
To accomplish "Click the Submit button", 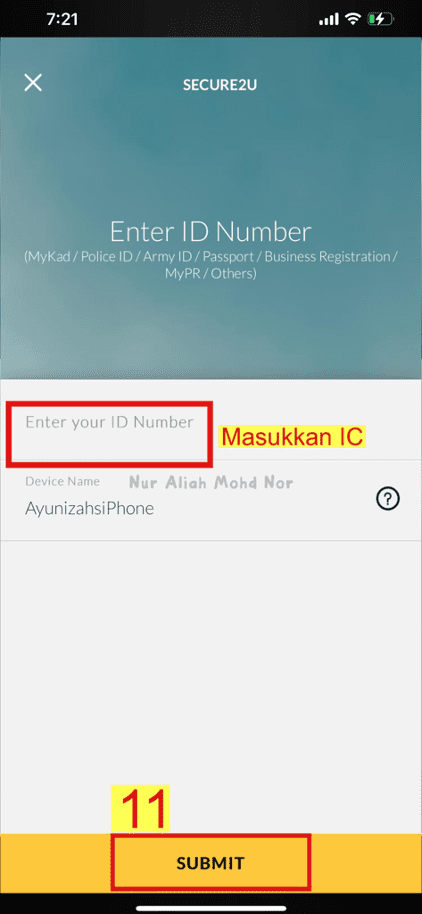I will pyautogui.click(x=210, y=863).
